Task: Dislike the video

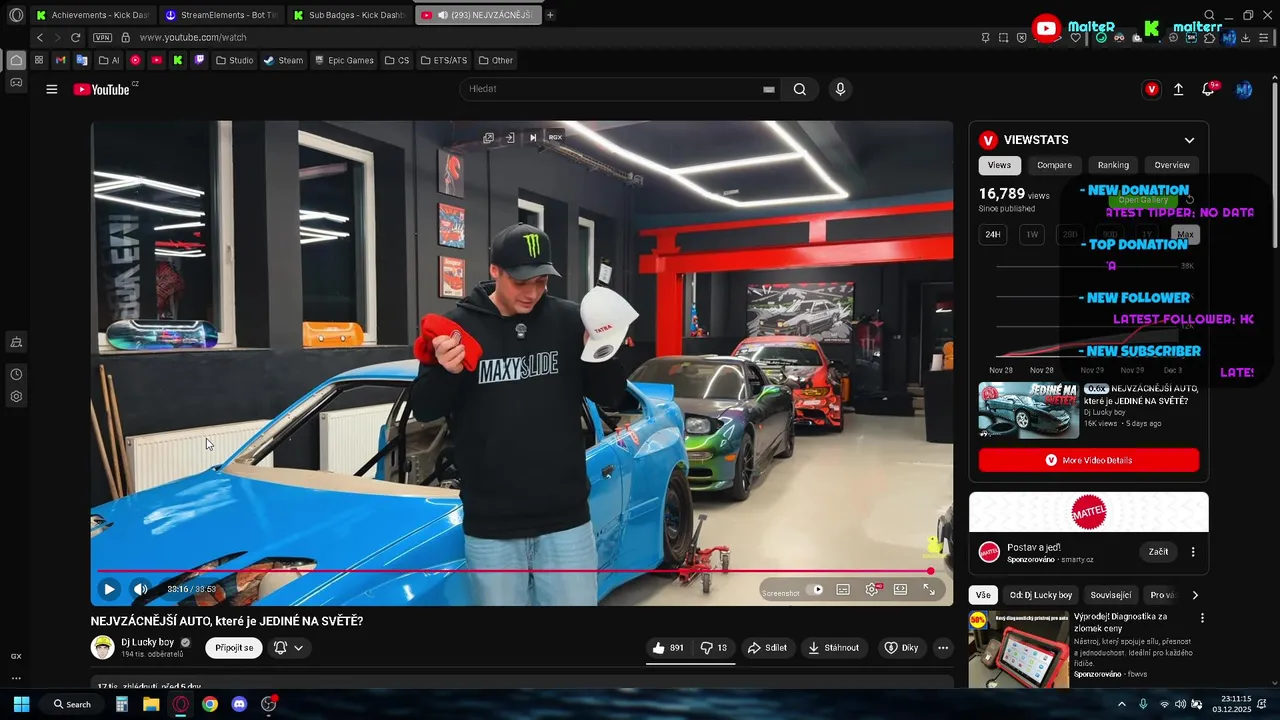Action: pos(714,648)
